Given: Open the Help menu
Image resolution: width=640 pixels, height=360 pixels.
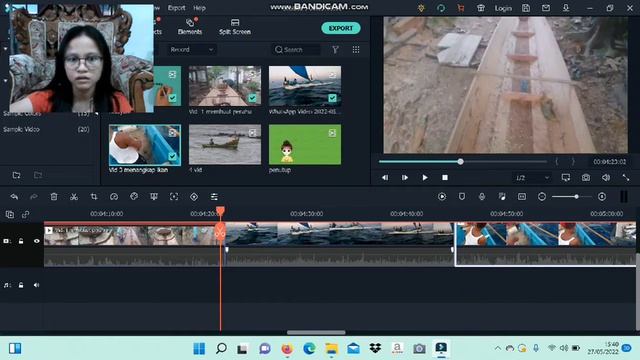Looking at the screenshot, I should pos(199,8).
